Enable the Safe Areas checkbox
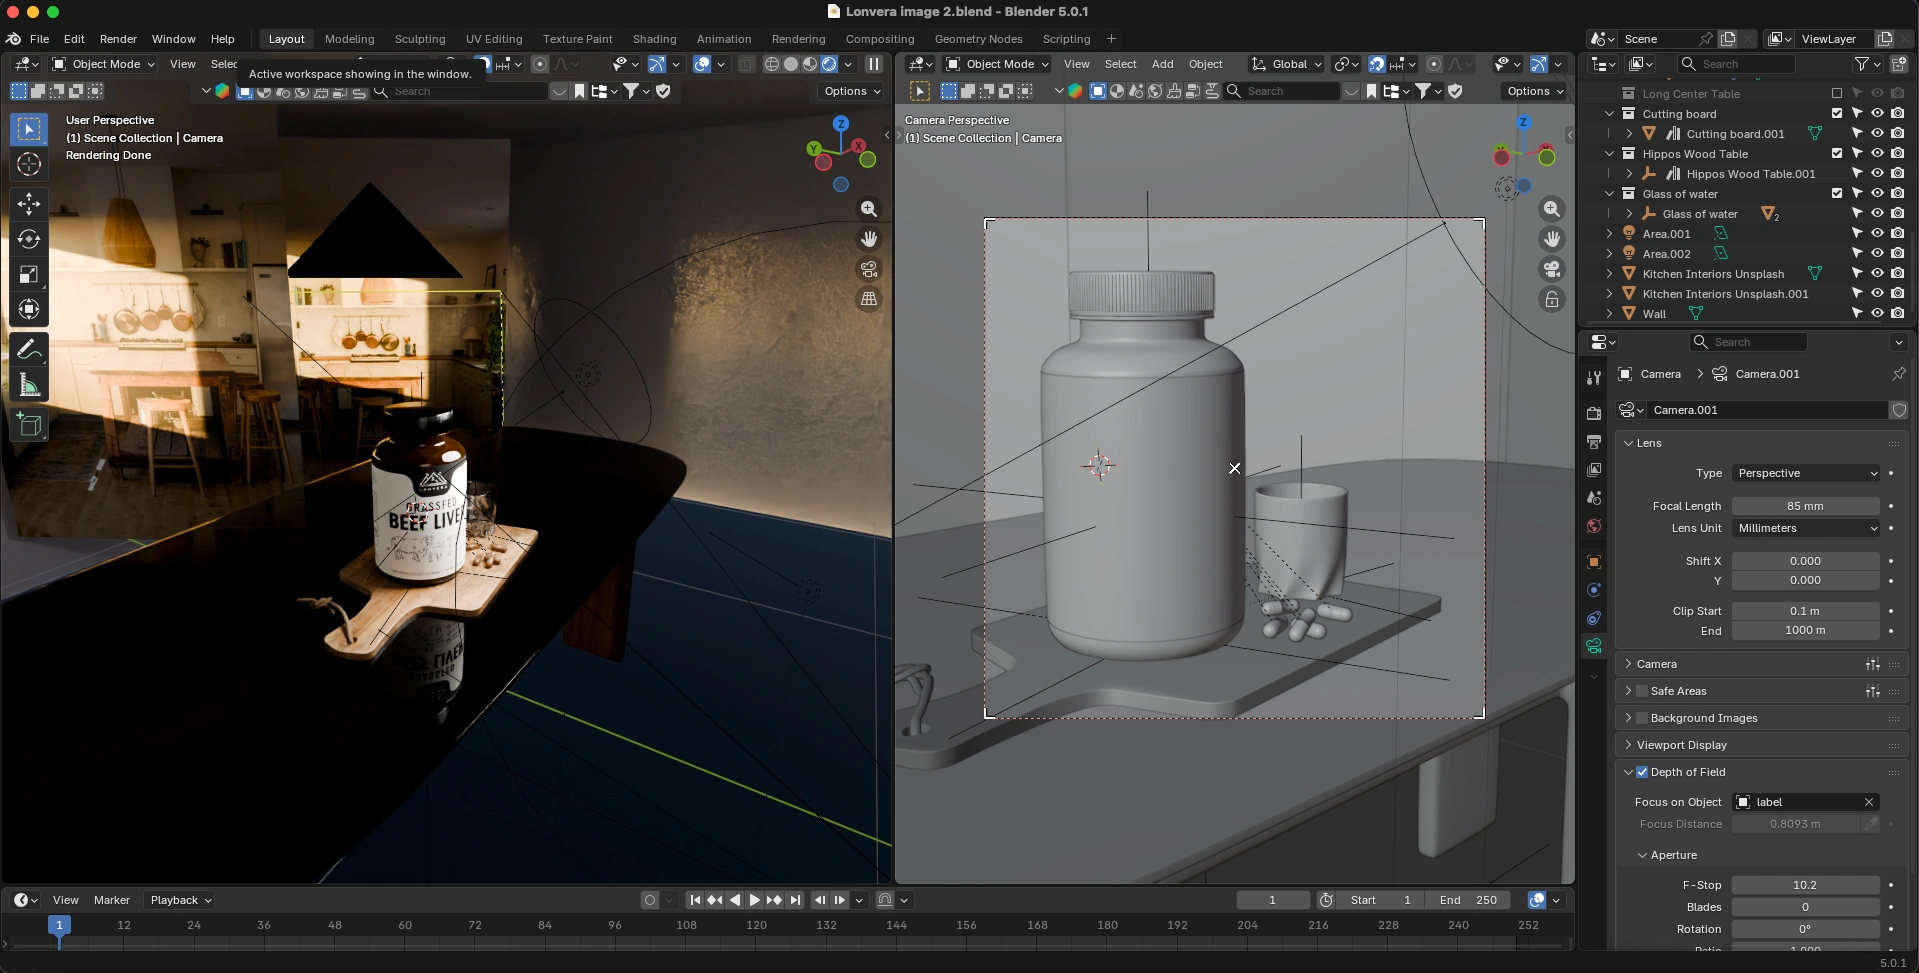Viewport: 1919px width, 973px height. point(1641,691)
